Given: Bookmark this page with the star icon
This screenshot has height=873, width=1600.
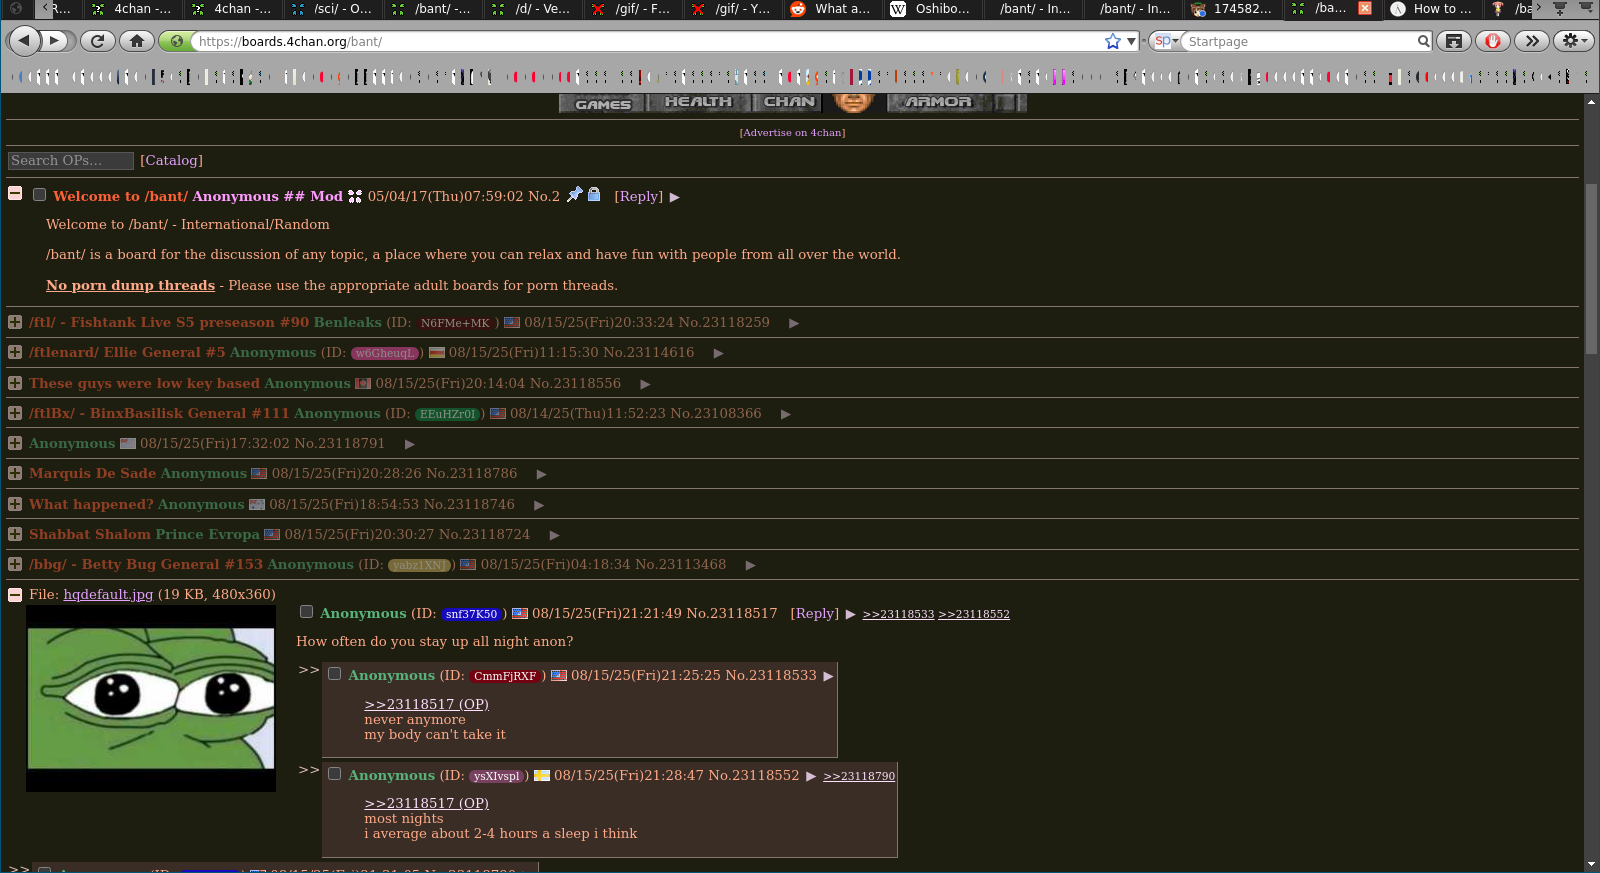Looking at the screenshot, I should click(1113, 41).
